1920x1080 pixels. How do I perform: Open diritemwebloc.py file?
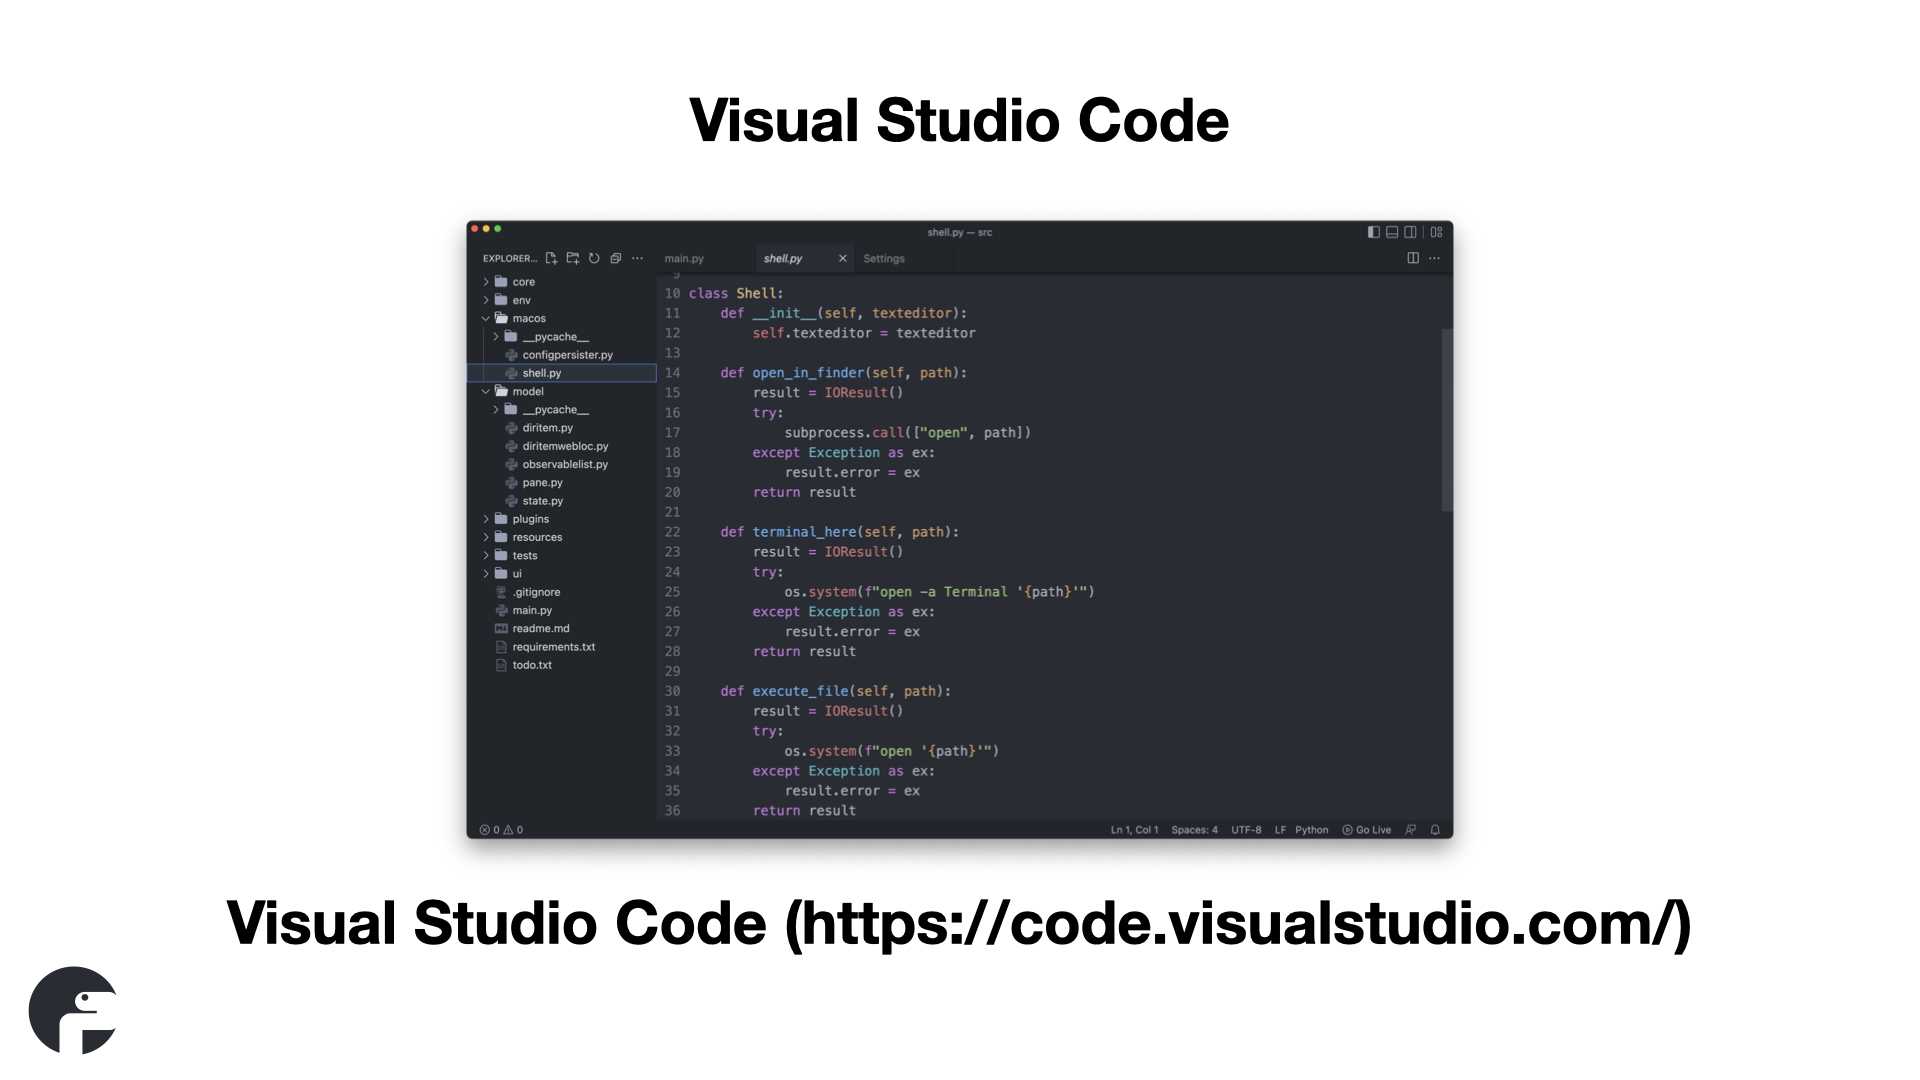pos(561,446)
